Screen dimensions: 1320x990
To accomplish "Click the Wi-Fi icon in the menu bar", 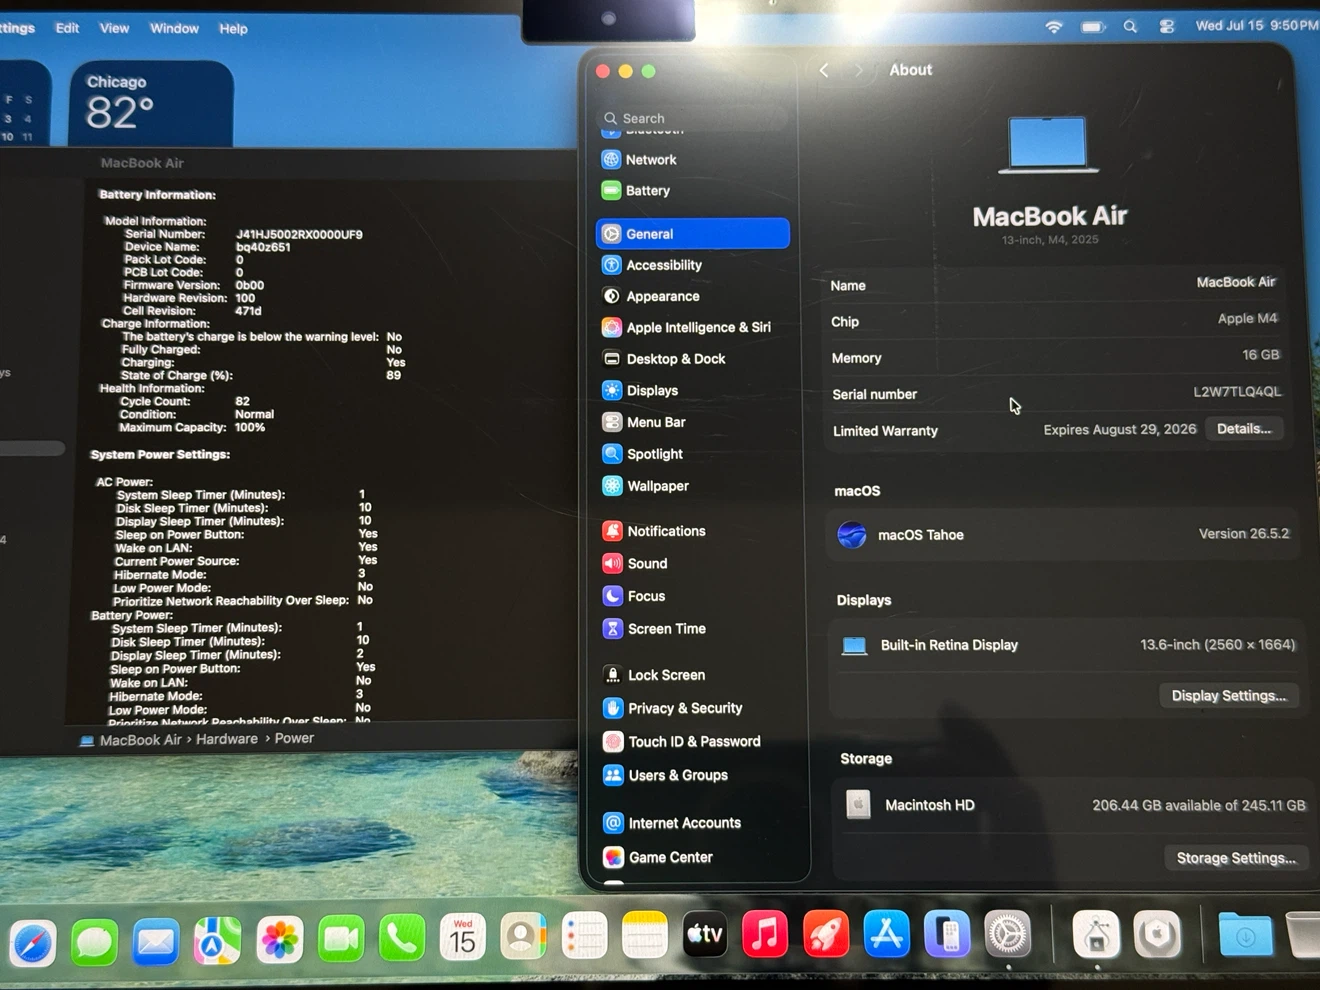I will pyautogui.click(x=1054, y=27).
